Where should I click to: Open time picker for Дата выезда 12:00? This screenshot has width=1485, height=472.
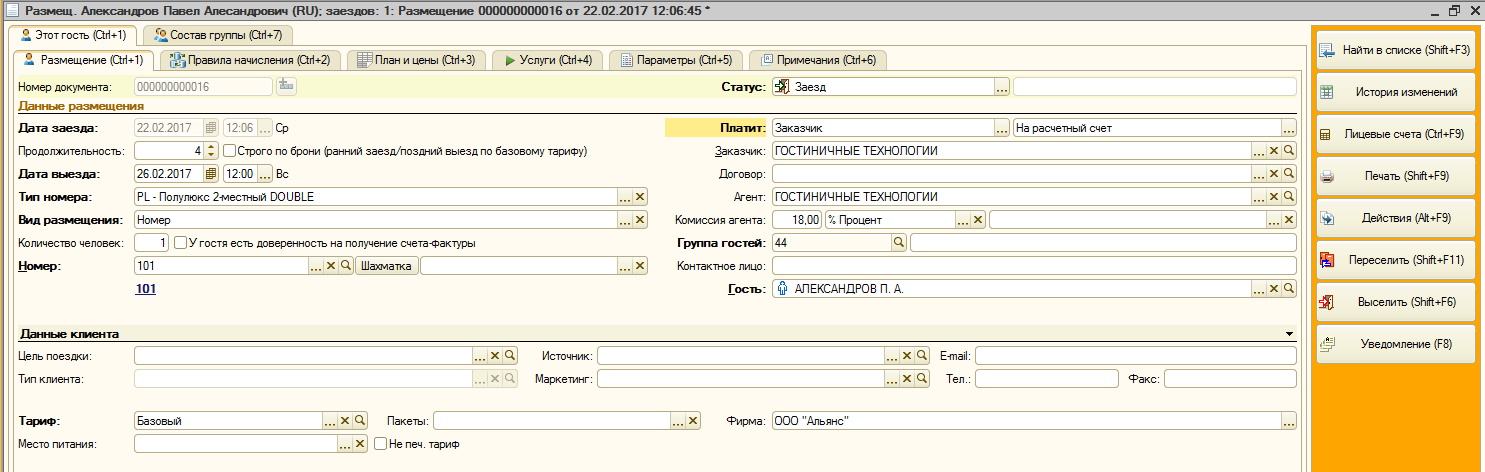click(264, 174)
